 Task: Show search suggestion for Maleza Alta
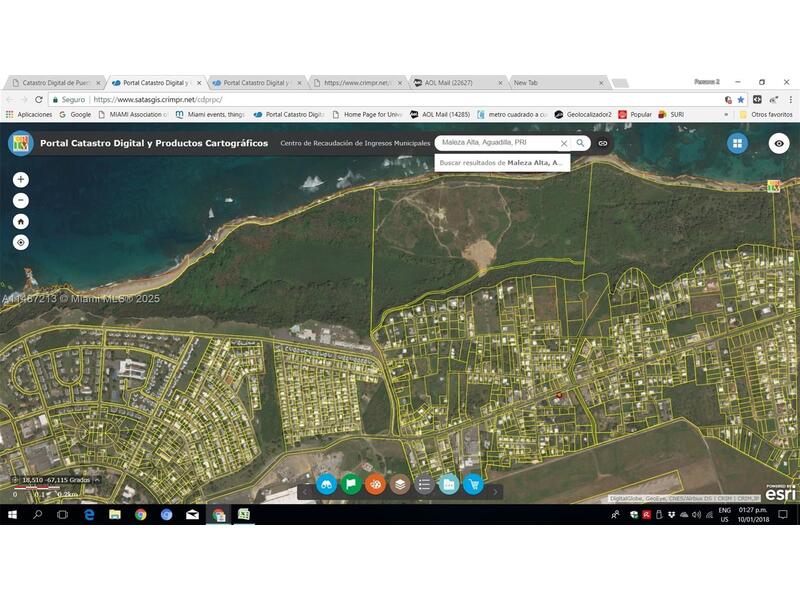tap(502, 162)
